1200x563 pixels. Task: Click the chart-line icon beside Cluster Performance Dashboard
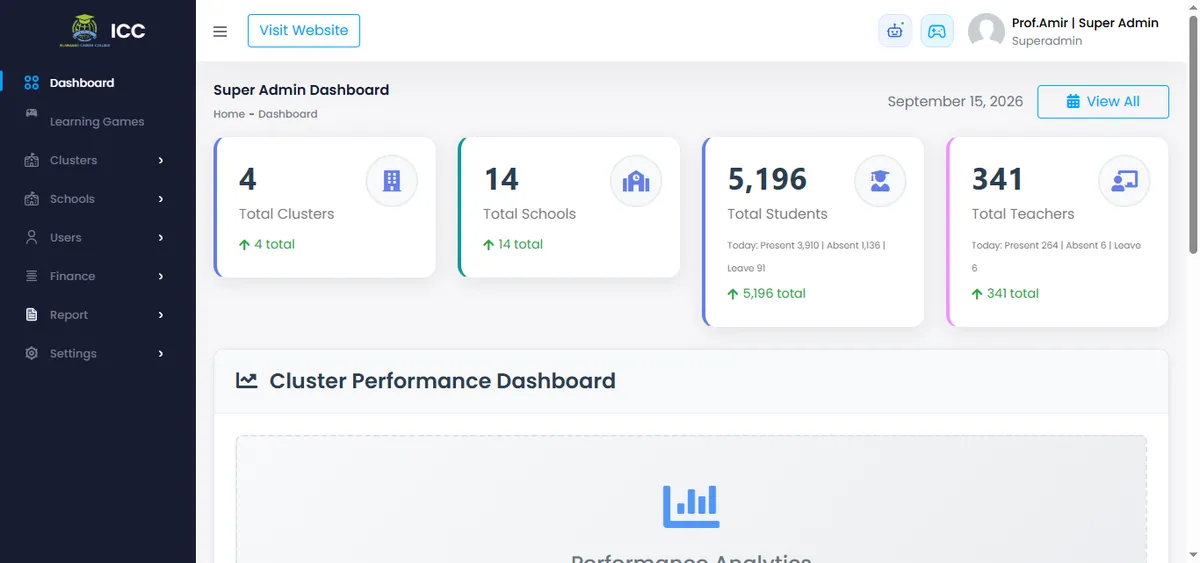click(x=246, y=381)
